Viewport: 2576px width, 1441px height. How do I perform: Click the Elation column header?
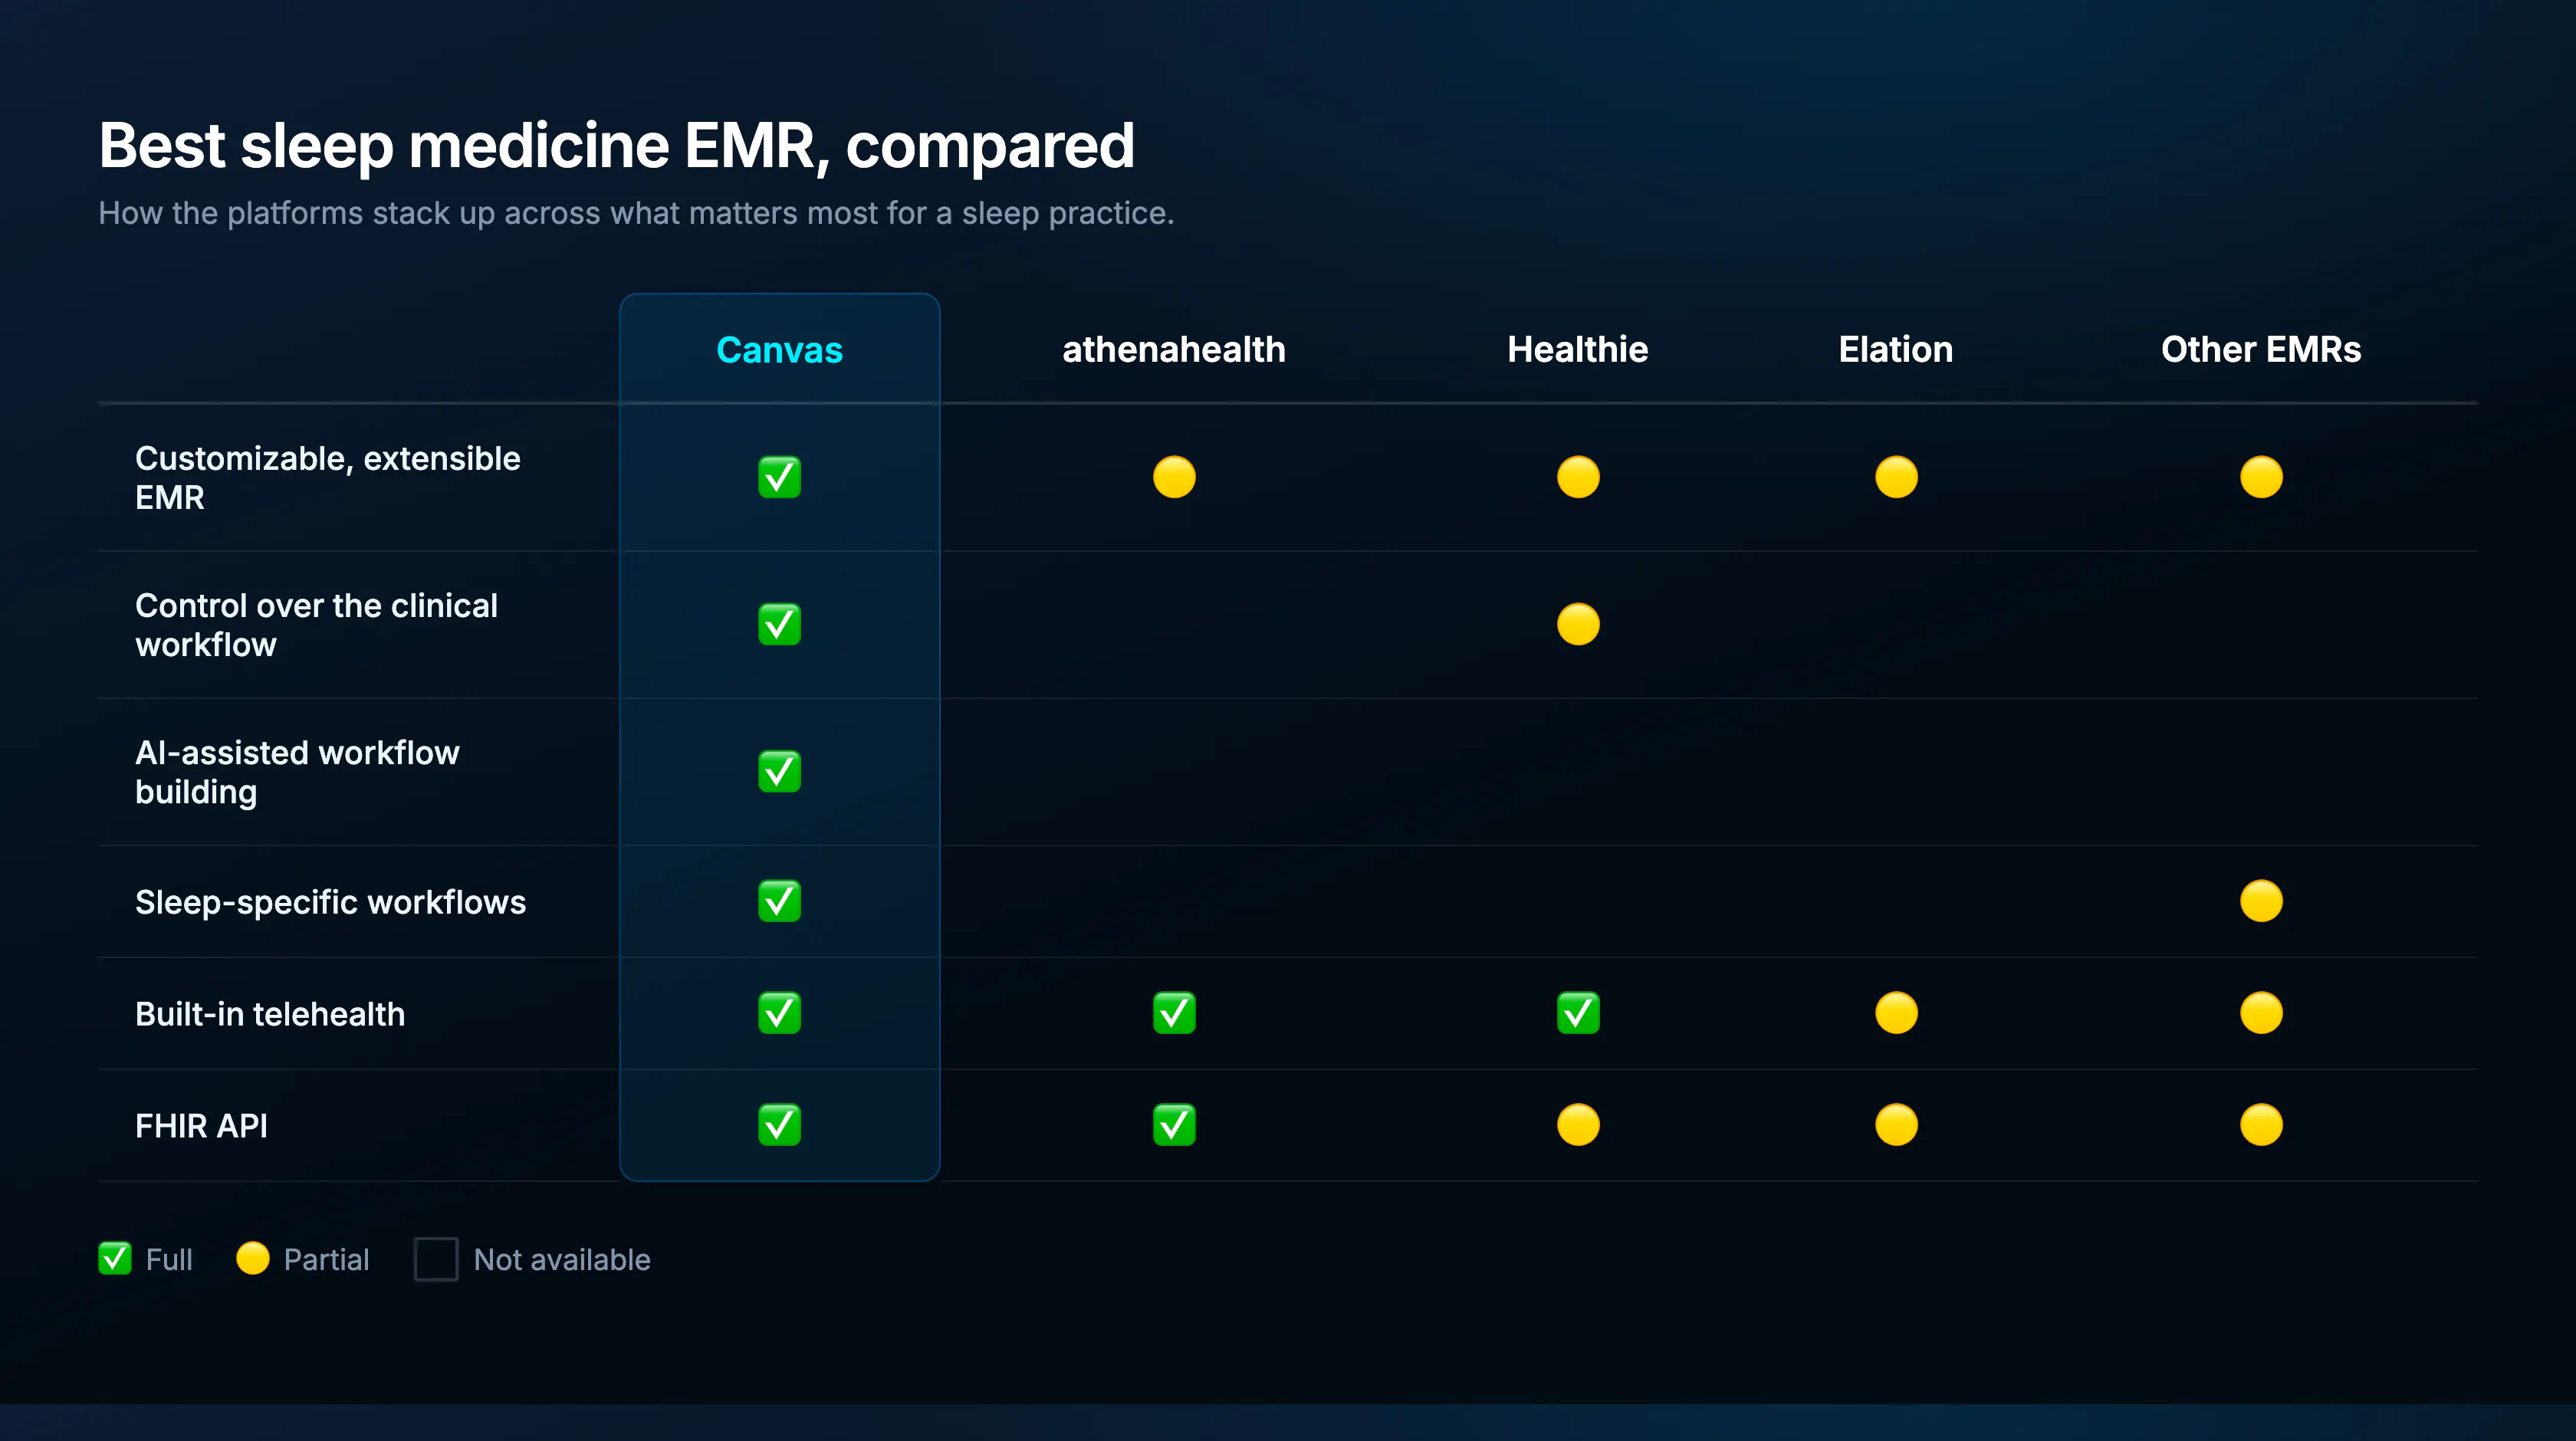(1896, 350)
